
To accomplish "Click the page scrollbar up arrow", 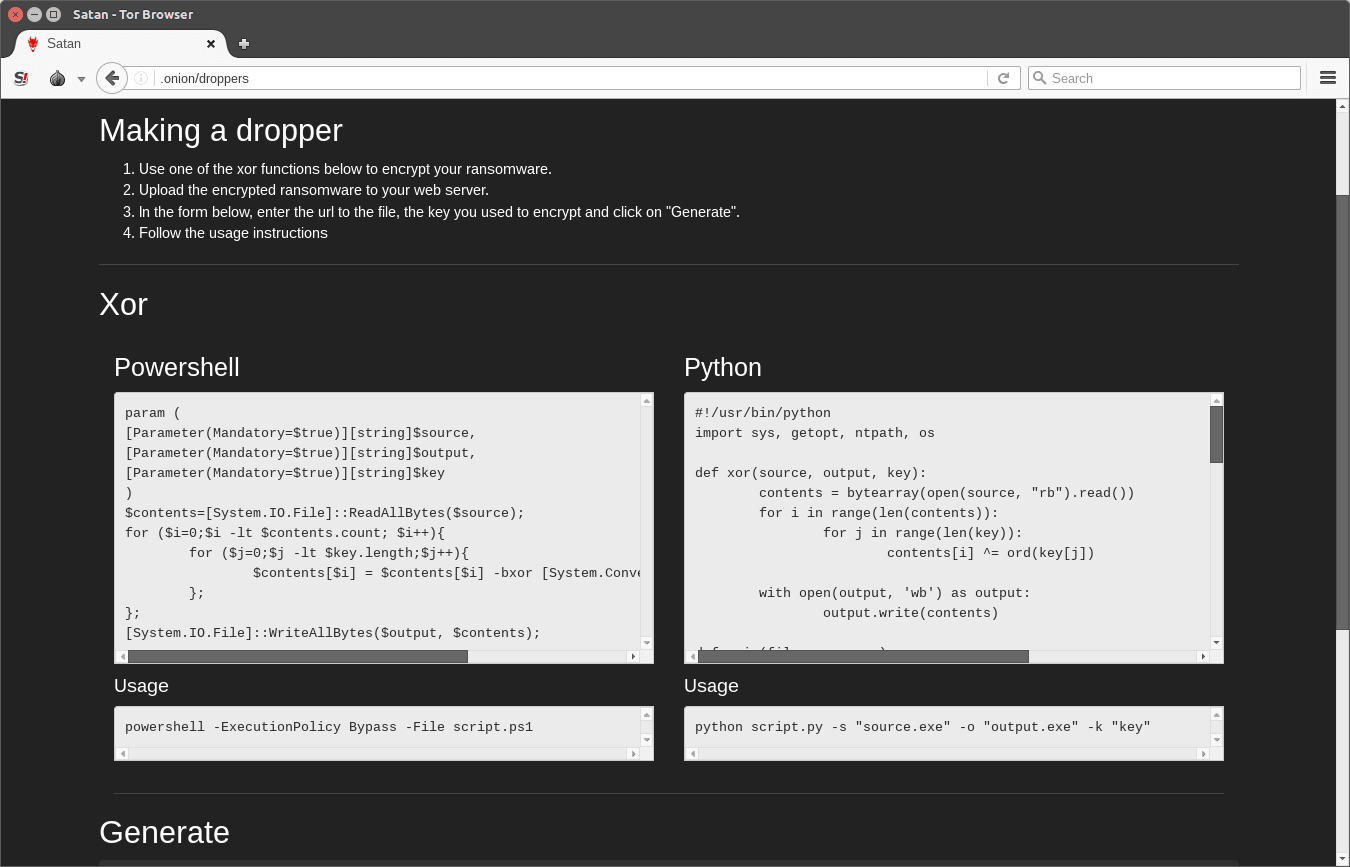I will [1343, 106].
